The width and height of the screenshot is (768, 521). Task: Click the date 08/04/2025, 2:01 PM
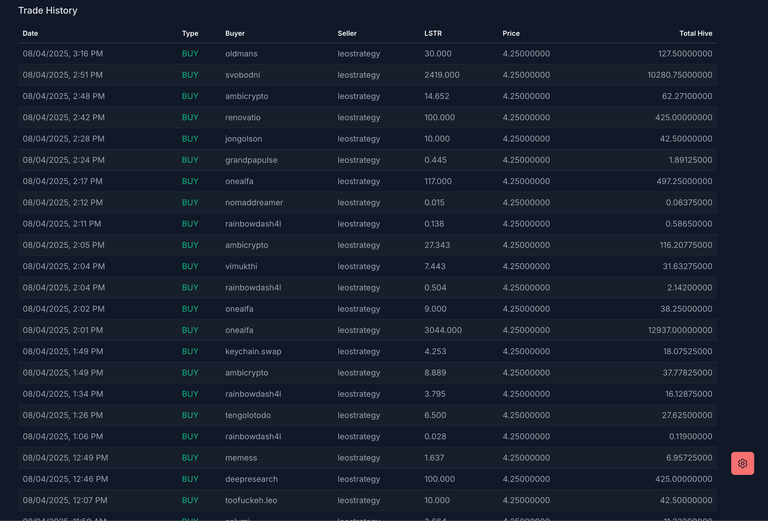(63, 330)
